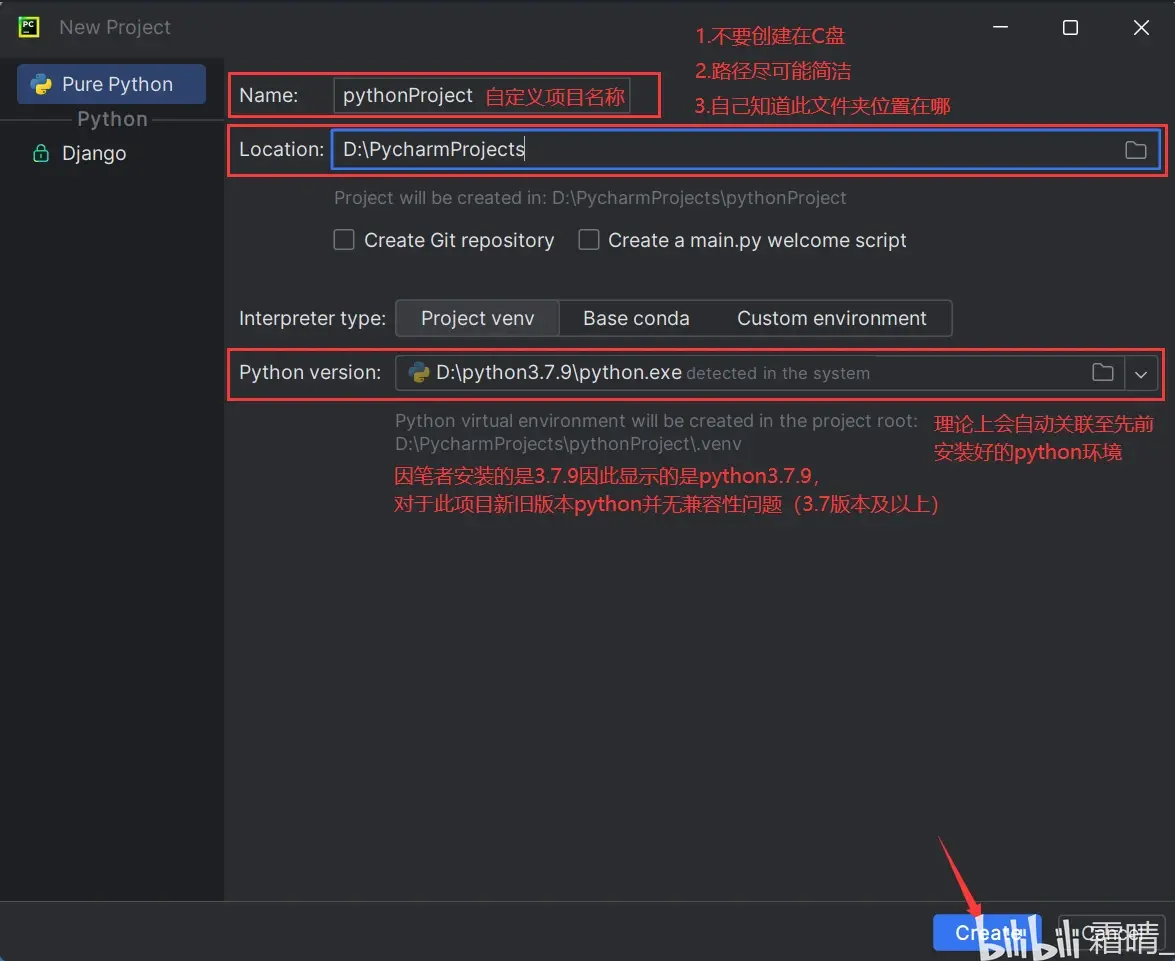
Task: Enable Create Git repository checkbox
Action: coord(344,240)
